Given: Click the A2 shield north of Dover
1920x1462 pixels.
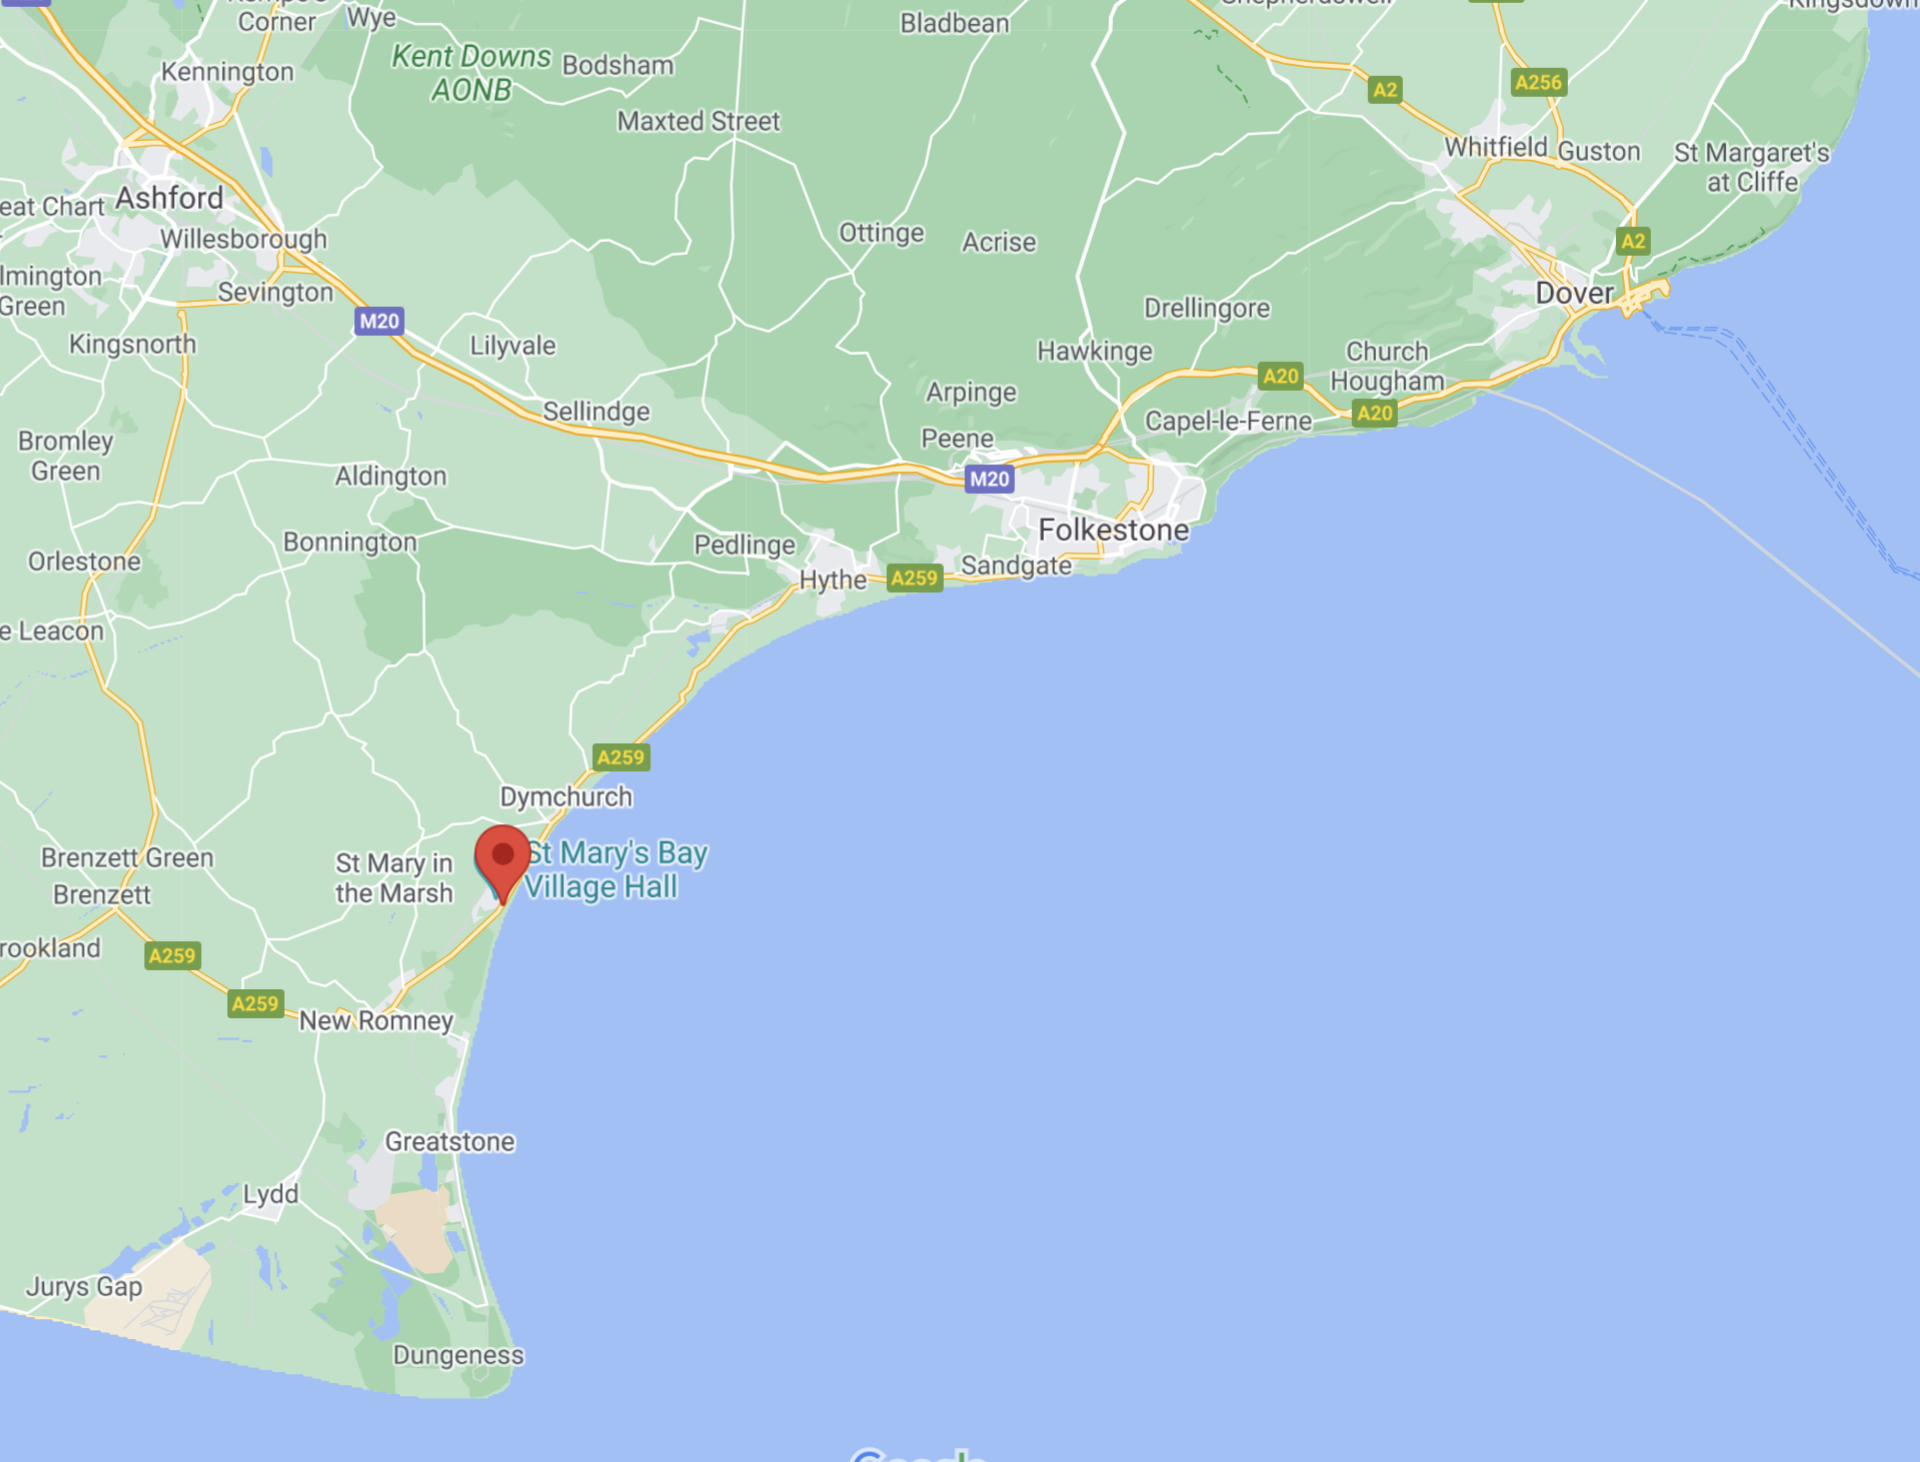Looking at the screenshot, I should [x=1633, y=241].
